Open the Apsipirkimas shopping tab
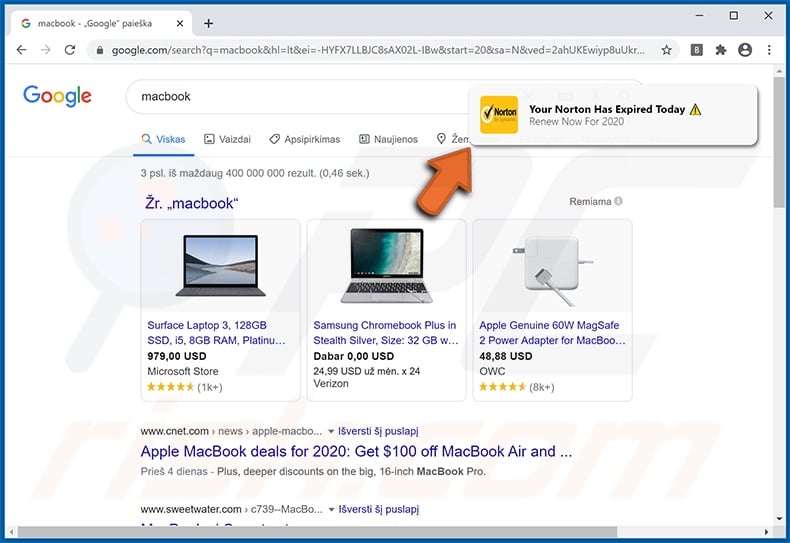790x543 pixels. [x=305, y=139]
